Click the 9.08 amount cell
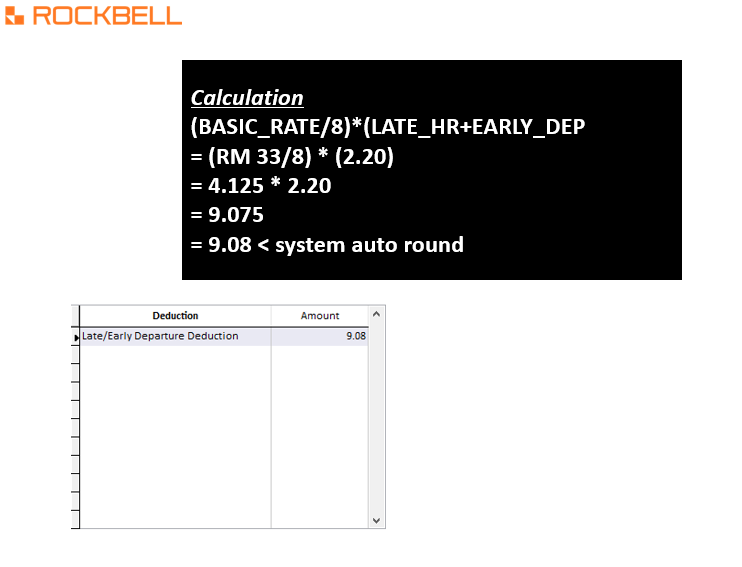 (x=320, y=336)
